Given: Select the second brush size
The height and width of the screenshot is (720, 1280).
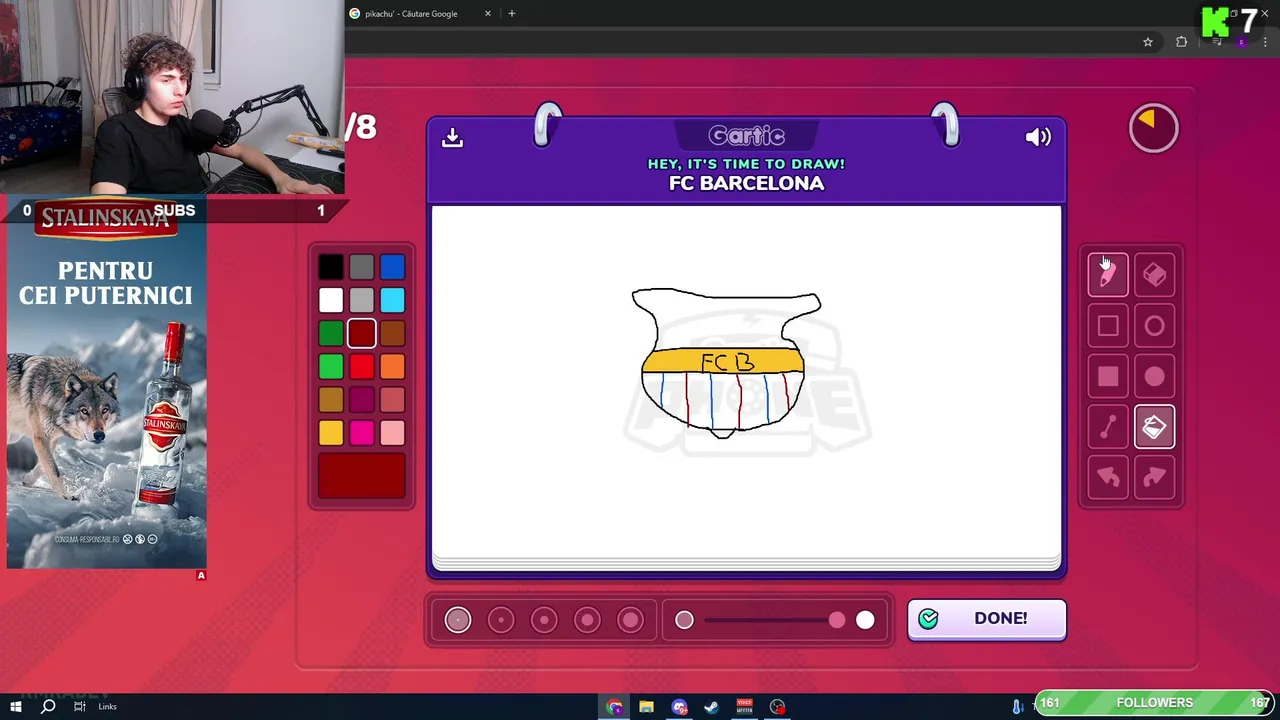Looking at the screenshot, I should 501,620.
